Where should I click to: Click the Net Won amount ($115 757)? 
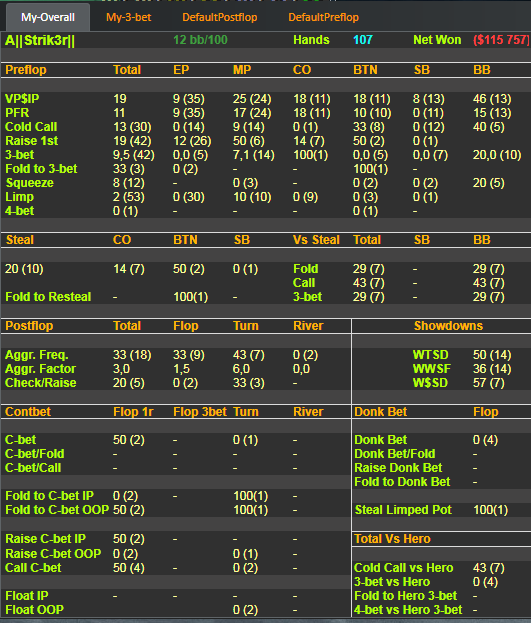tap(501, 40)
